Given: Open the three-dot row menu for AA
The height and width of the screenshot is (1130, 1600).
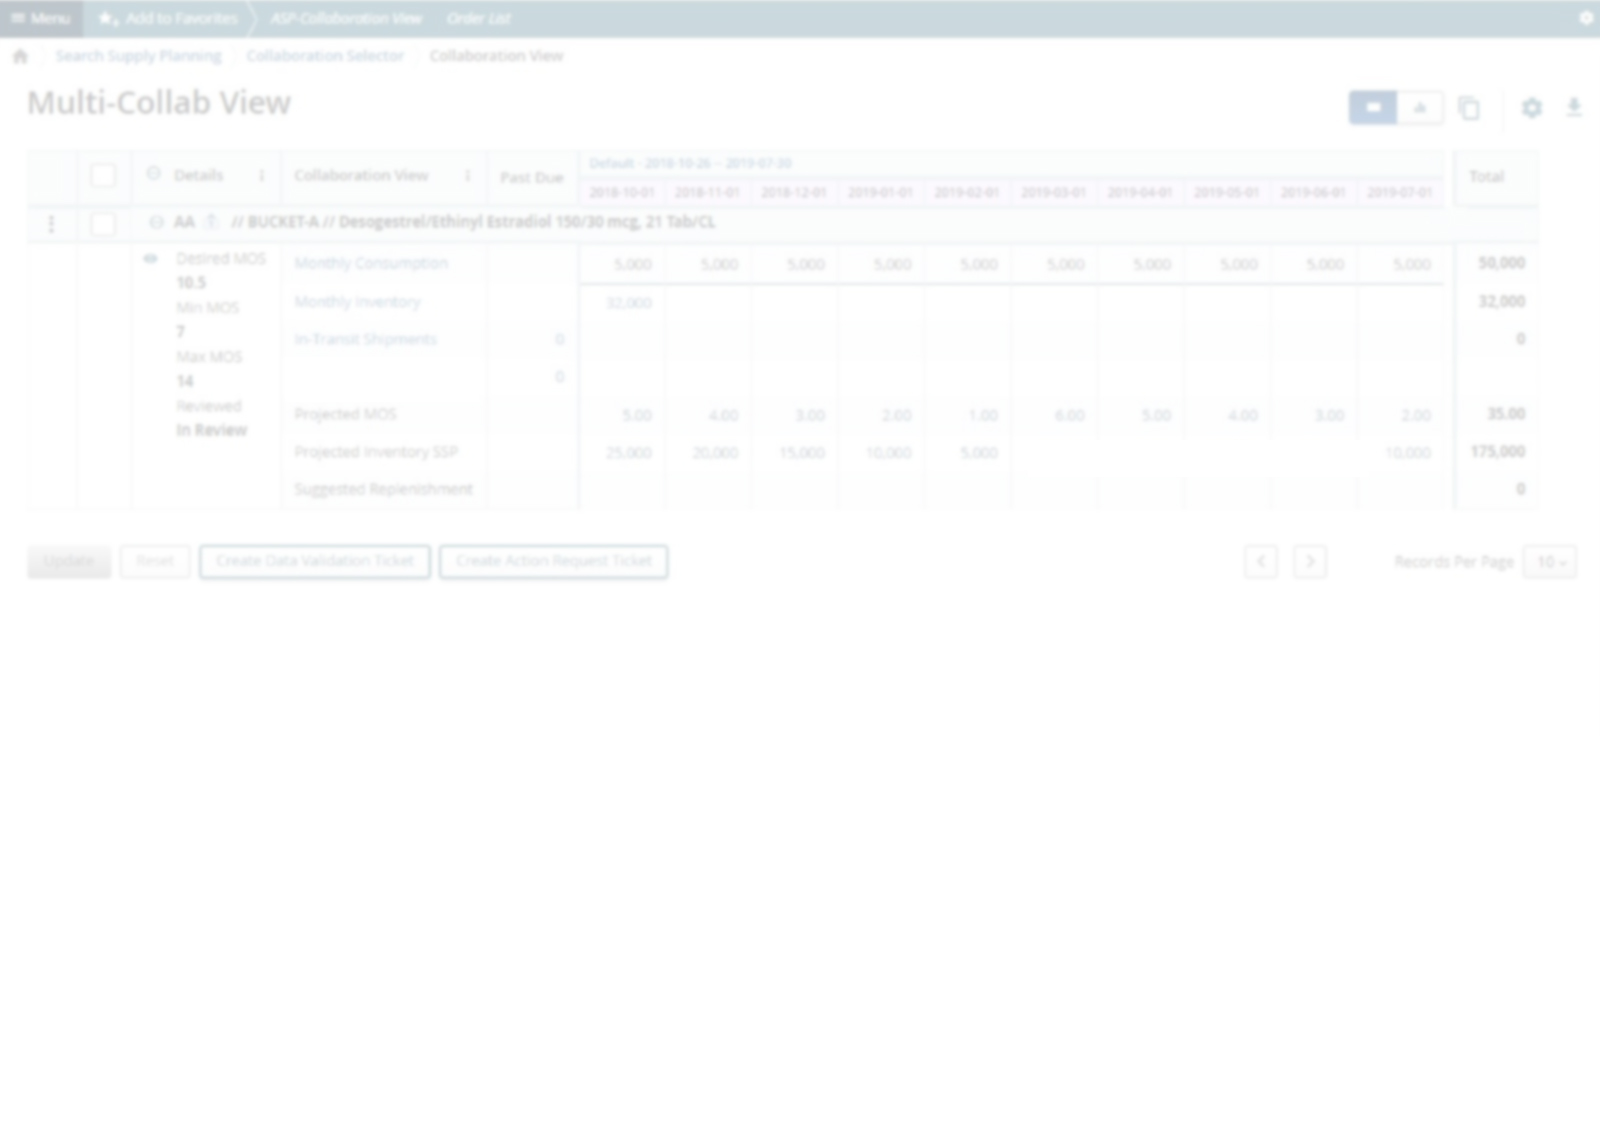Looking at the screenshot, I should click(x=52, y=224).
